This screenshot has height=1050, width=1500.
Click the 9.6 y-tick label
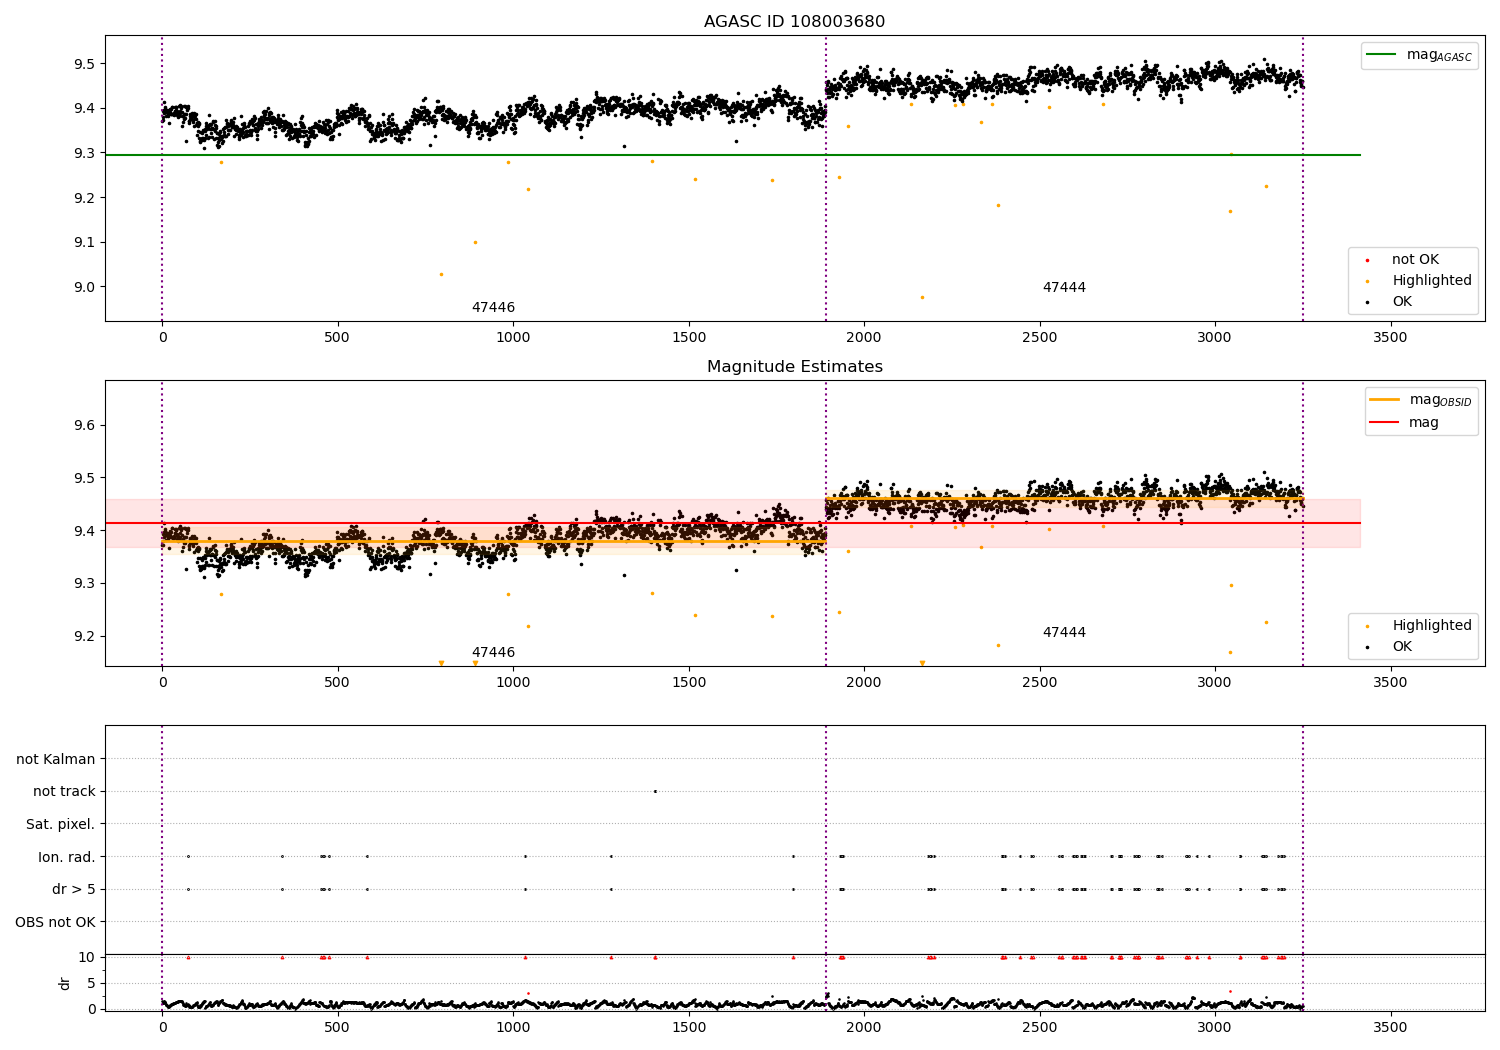click(84, 425)
